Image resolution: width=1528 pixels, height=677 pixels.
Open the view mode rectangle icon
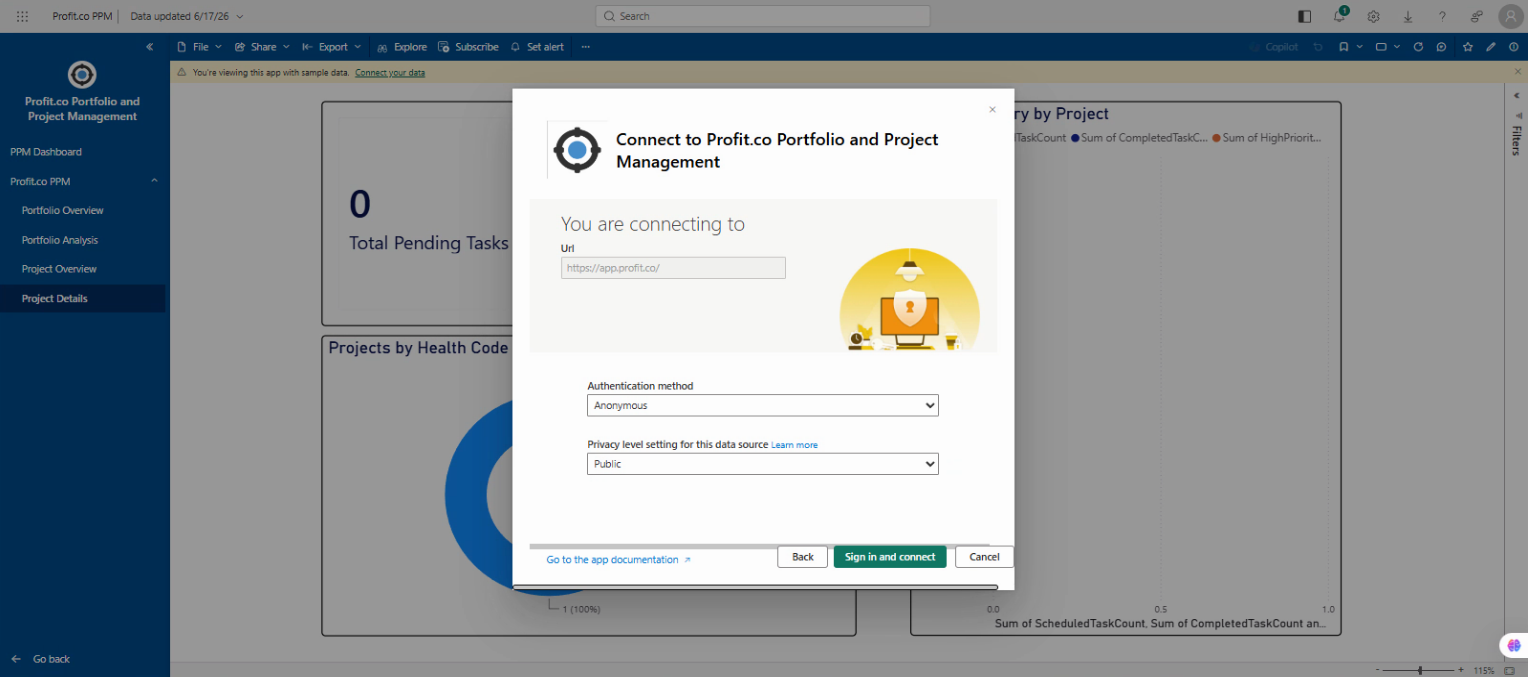pos(1381,47)
